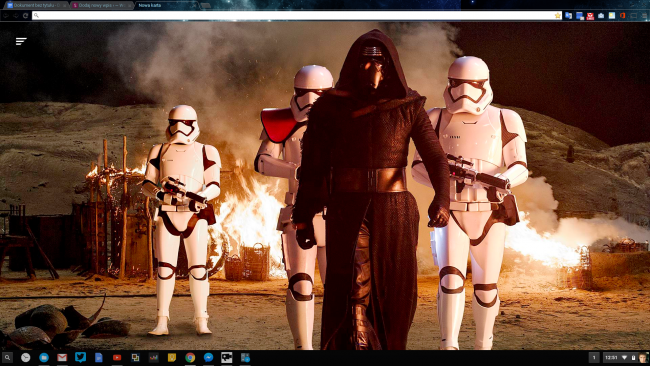The image size is (650, 366).
Task: Close the 'Dodaj nowy wpis' tab
Action: 129,5
